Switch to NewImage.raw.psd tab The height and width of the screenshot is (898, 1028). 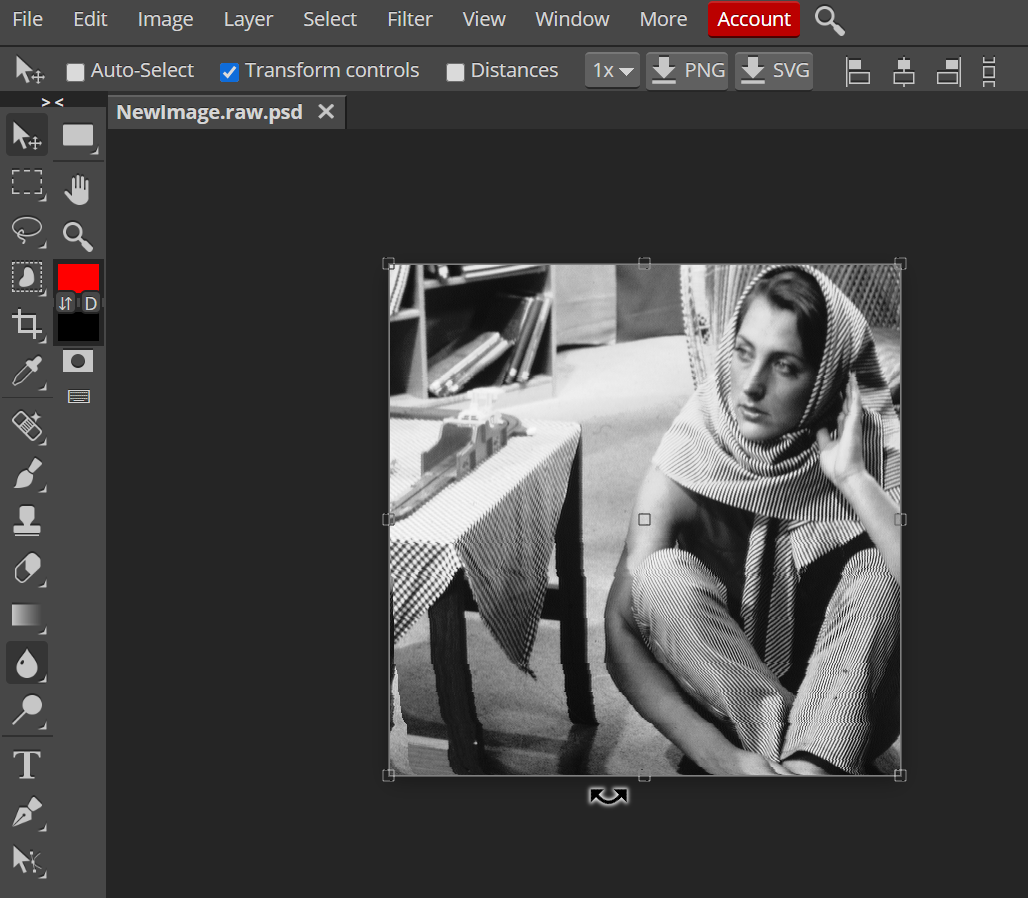209,112
